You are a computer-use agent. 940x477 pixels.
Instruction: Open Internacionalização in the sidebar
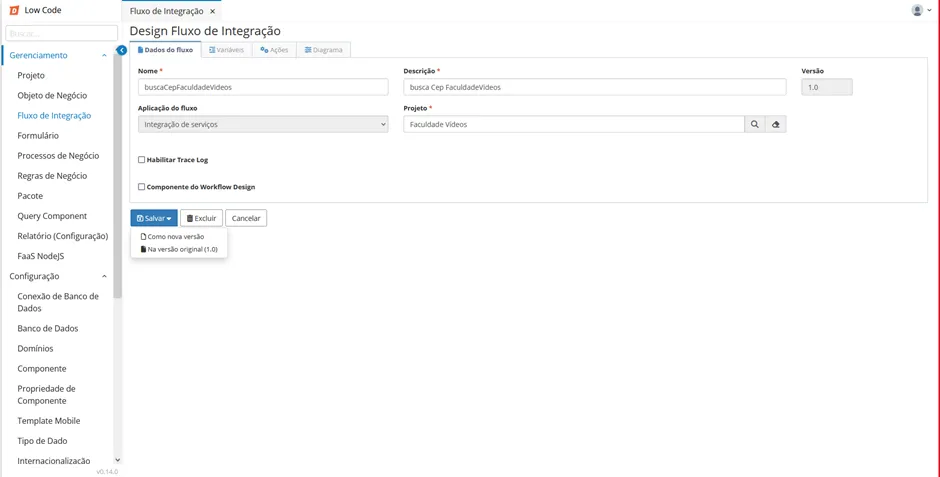pyautogui.click(x=54, y=461)
